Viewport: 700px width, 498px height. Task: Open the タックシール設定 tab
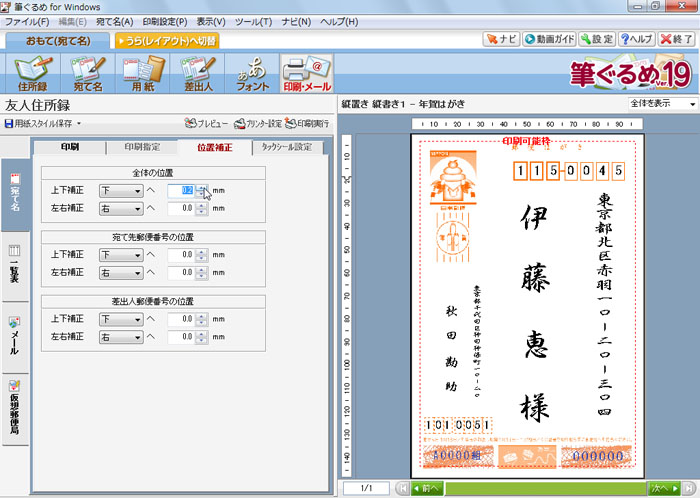[286, 147]
